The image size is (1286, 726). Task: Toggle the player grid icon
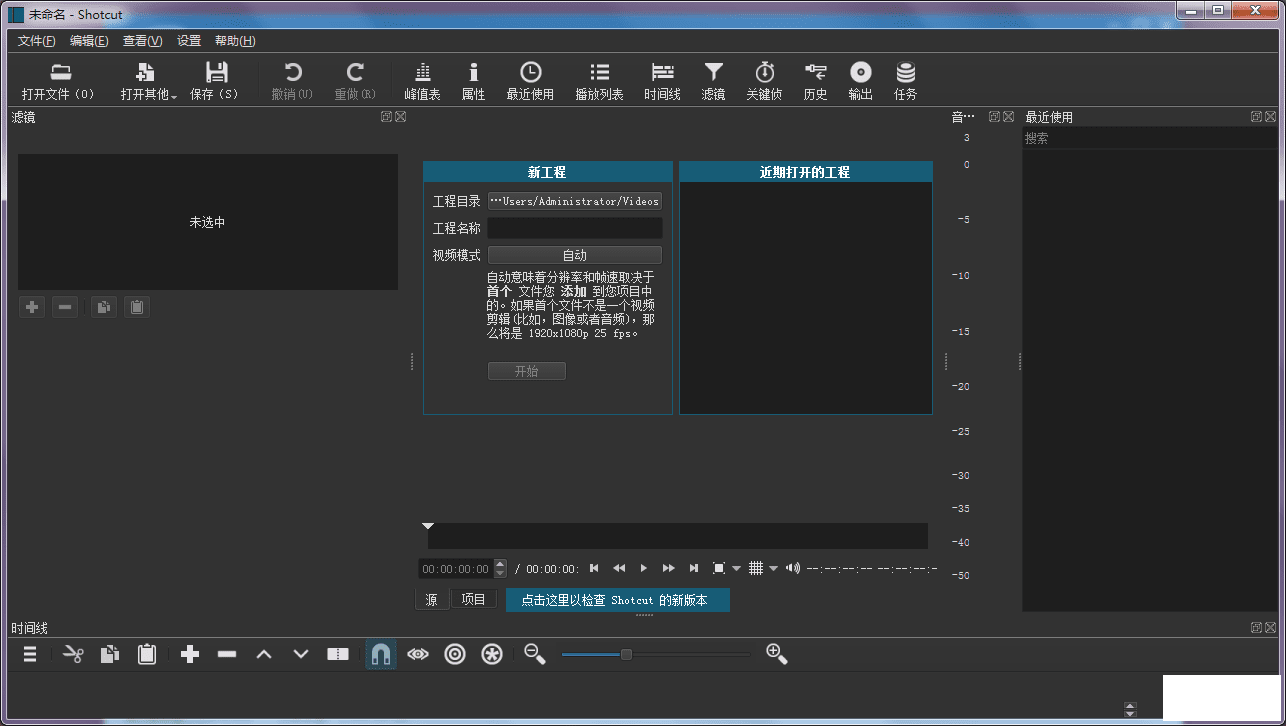tap(756, 568)
